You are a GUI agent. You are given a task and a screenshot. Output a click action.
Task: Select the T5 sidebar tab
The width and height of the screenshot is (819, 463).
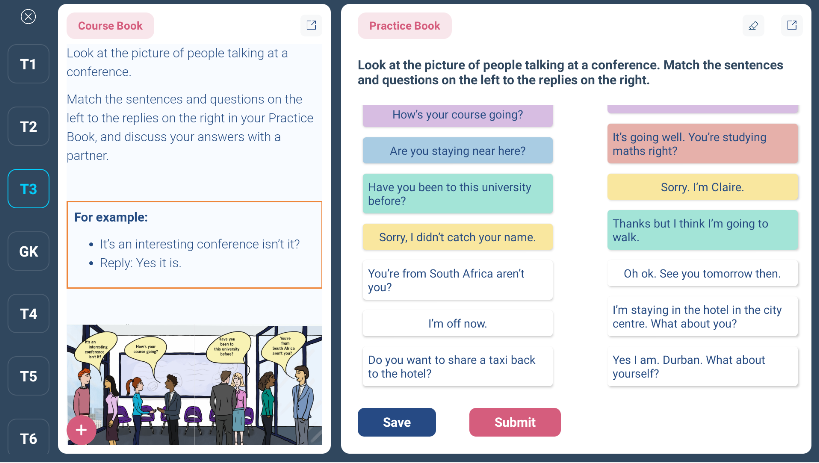point(28,376)
